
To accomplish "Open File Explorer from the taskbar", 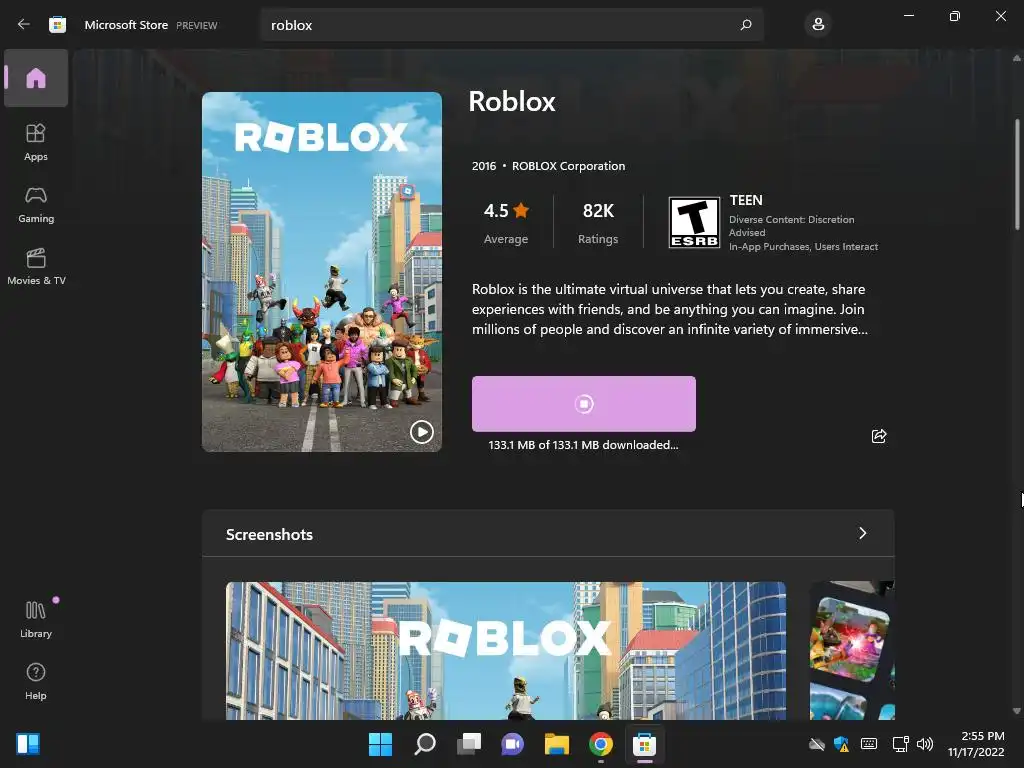I will (556, 744).
